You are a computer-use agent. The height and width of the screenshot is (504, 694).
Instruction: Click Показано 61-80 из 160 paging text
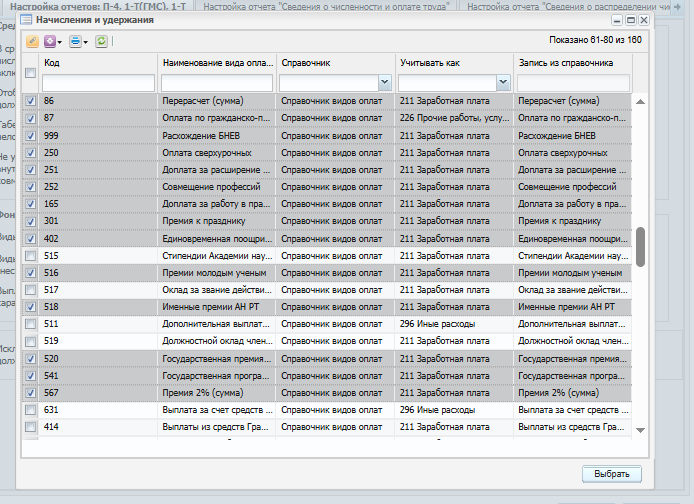click(x=595, y=40)
